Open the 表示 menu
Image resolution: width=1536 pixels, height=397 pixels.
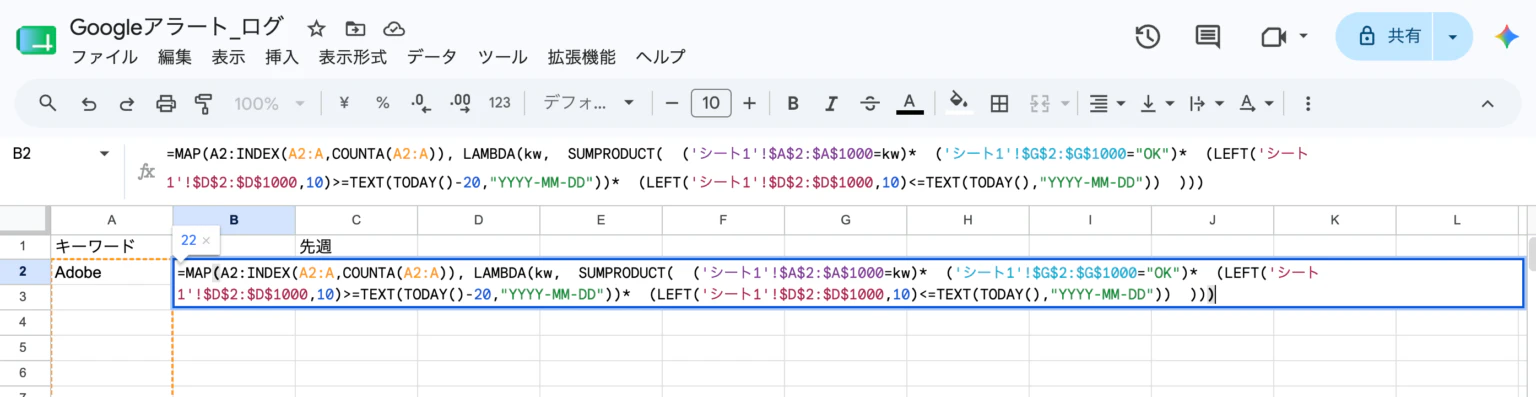click(x=229, y=57)
